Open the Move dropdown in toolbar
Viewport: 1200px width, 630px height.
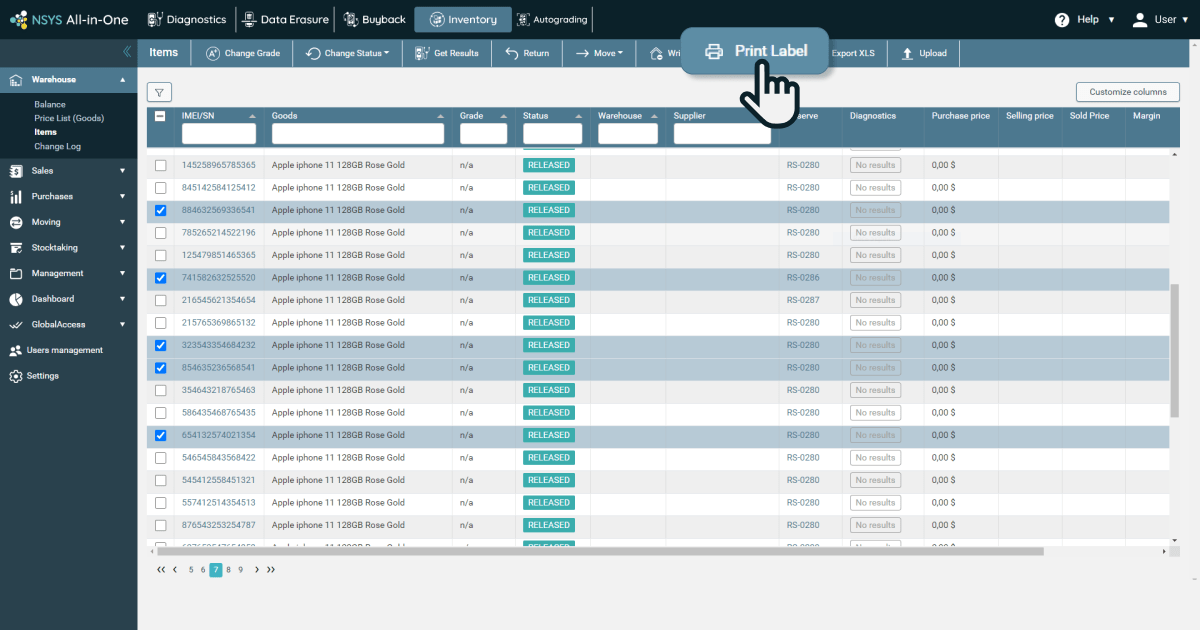(599, 53)
